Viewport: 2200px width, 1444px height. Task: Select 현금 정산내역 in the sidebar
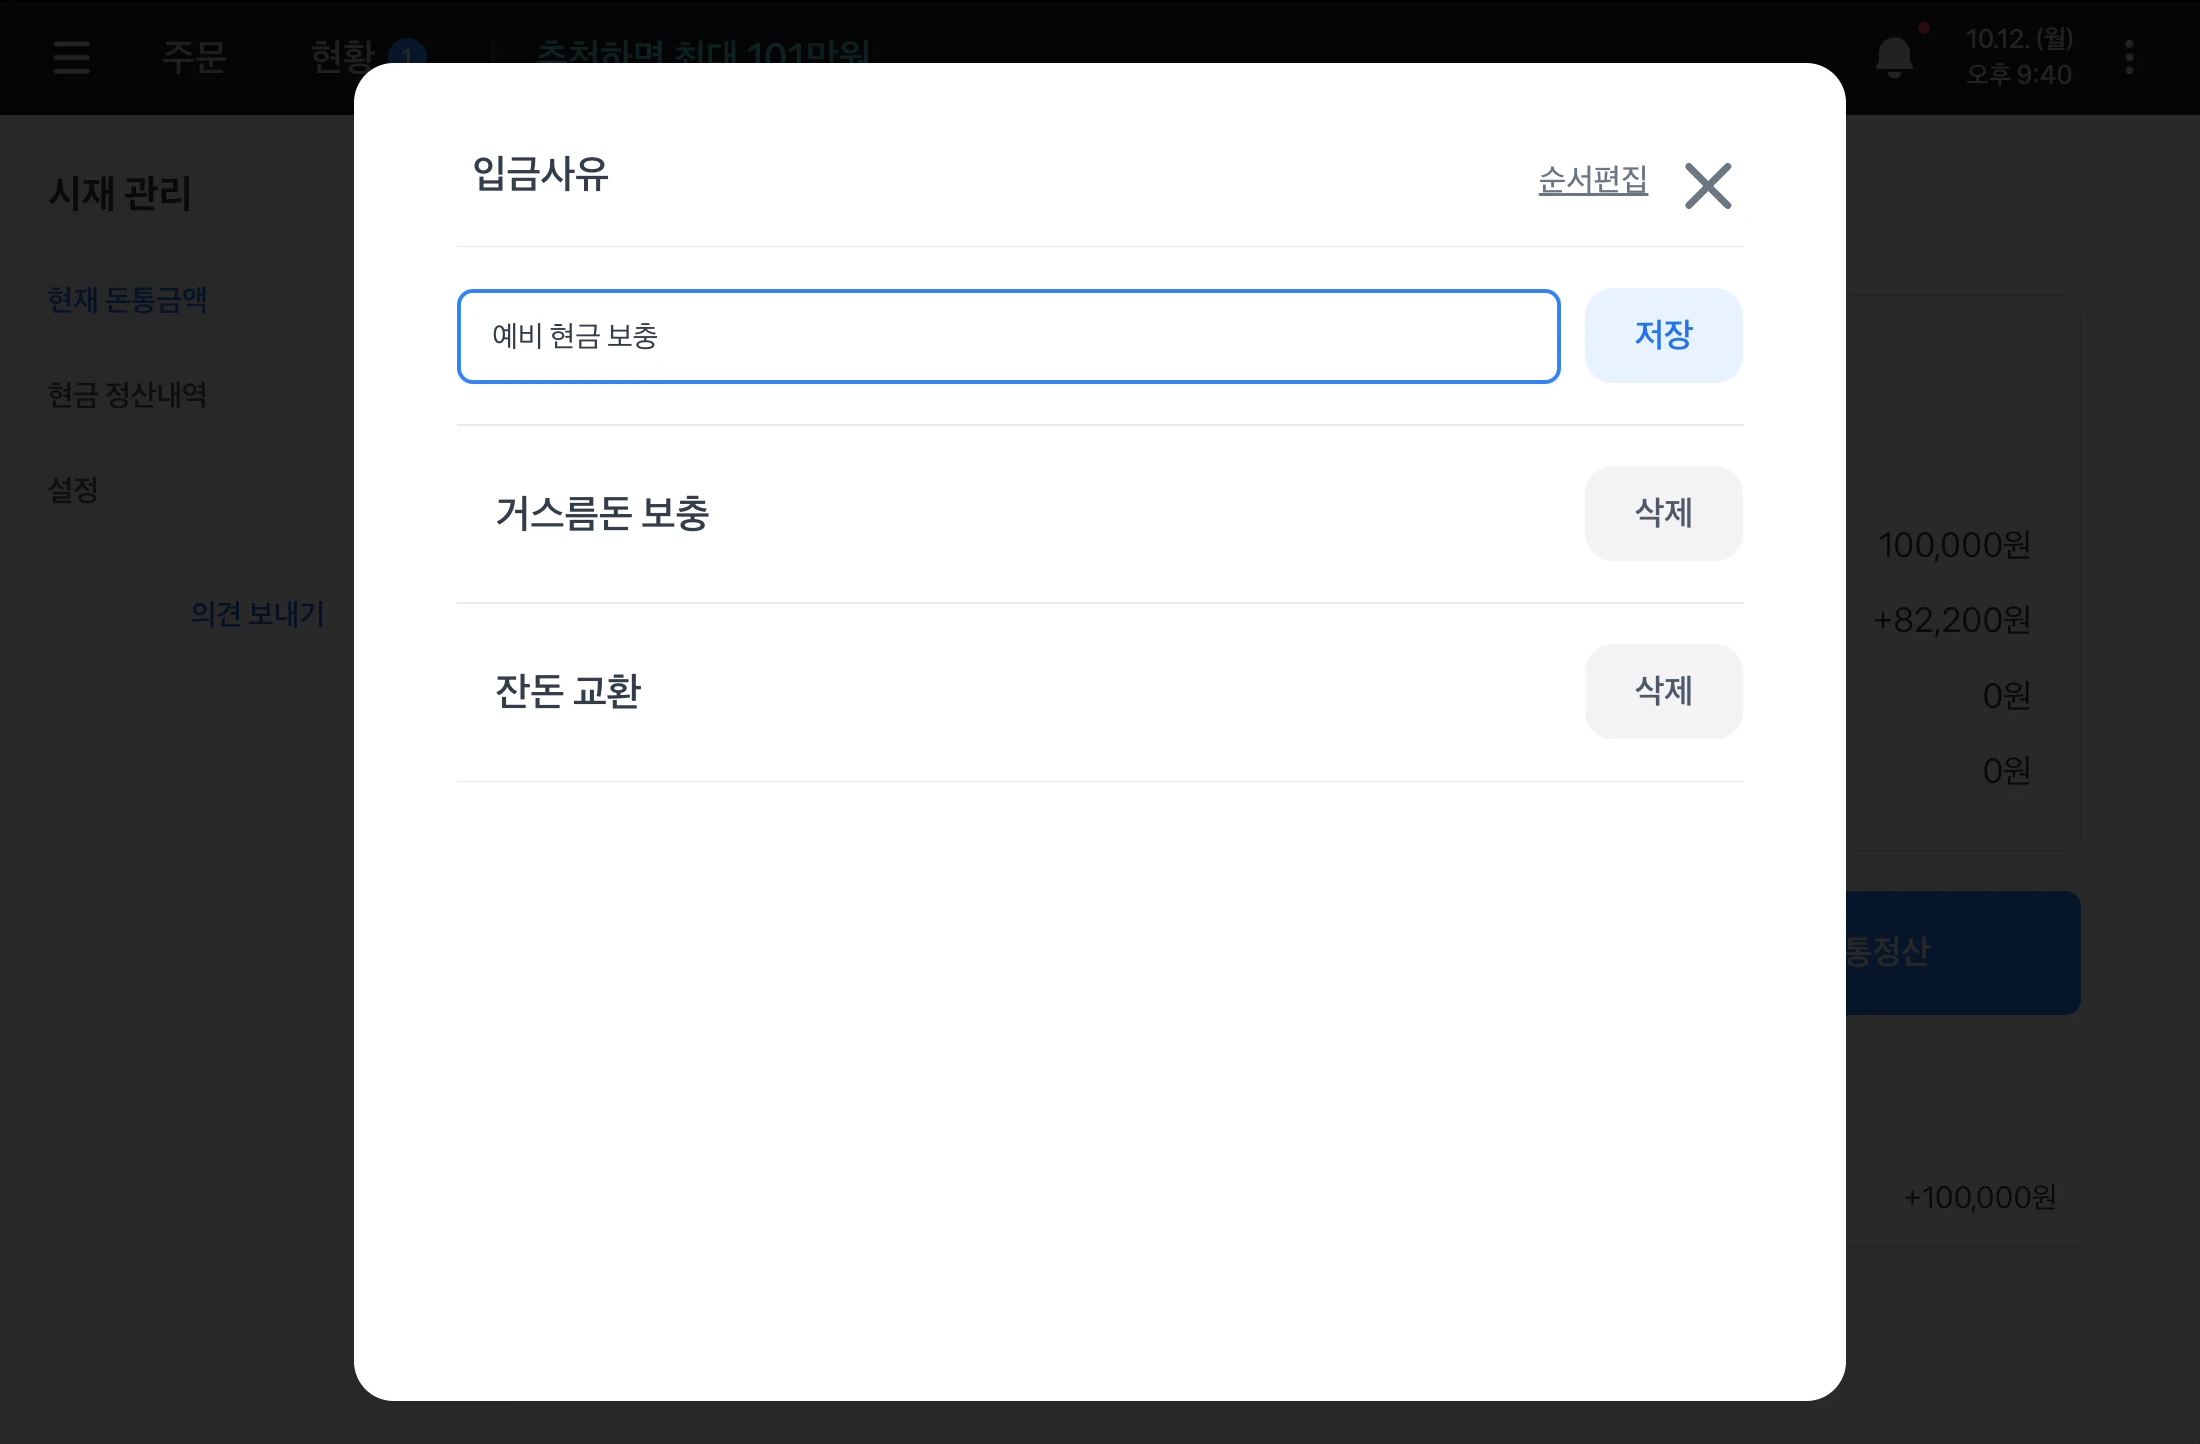(128, 395)
